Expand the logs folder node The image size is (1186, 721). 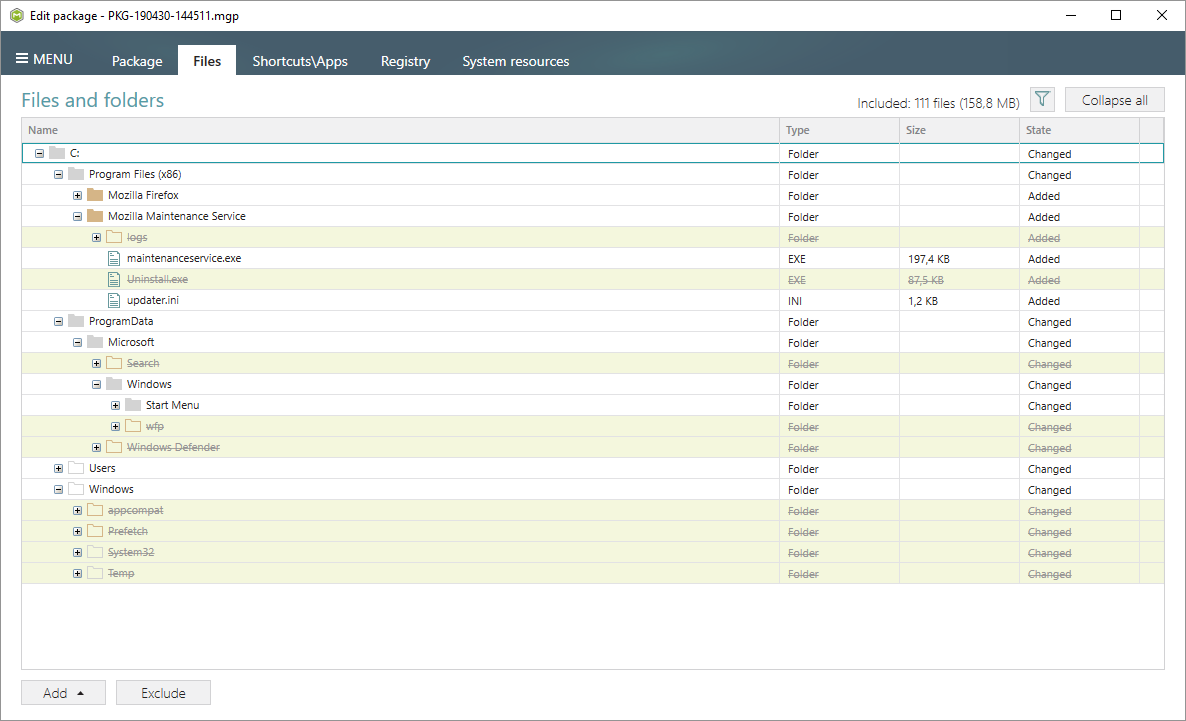[x=96, y=238]
